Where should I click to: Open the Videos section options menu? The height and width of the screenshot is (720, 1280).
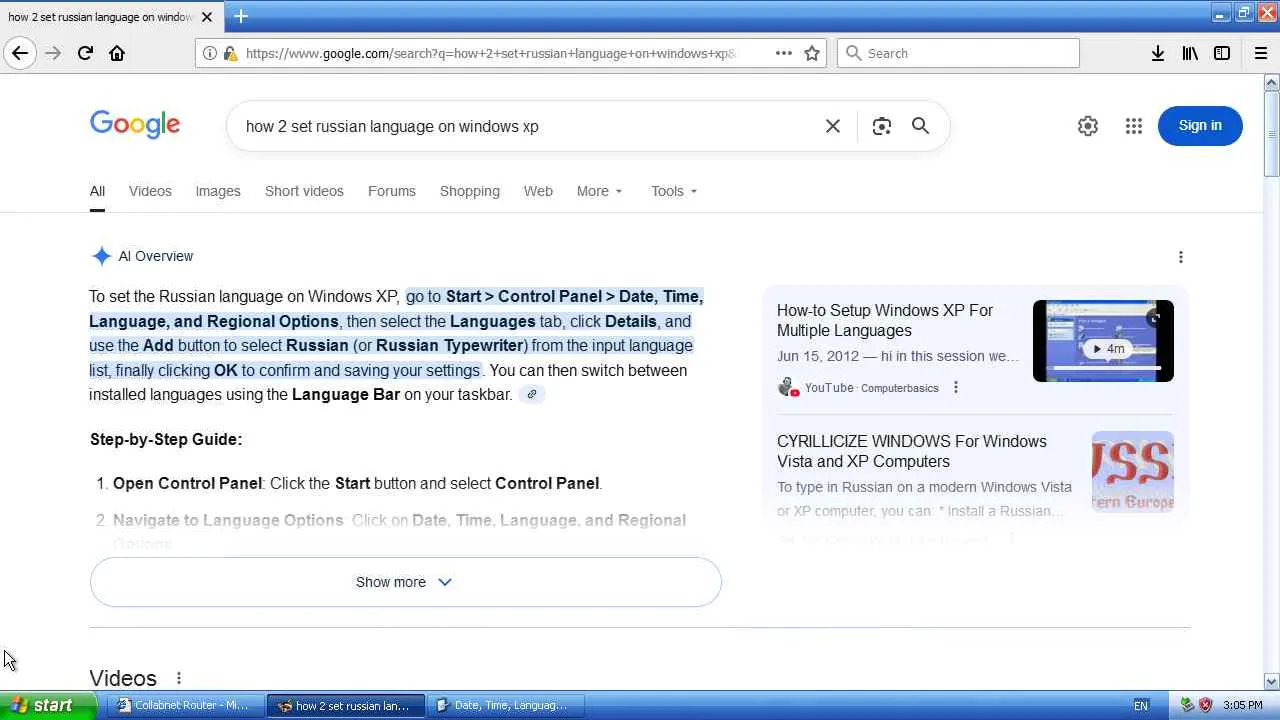[179, 678]
